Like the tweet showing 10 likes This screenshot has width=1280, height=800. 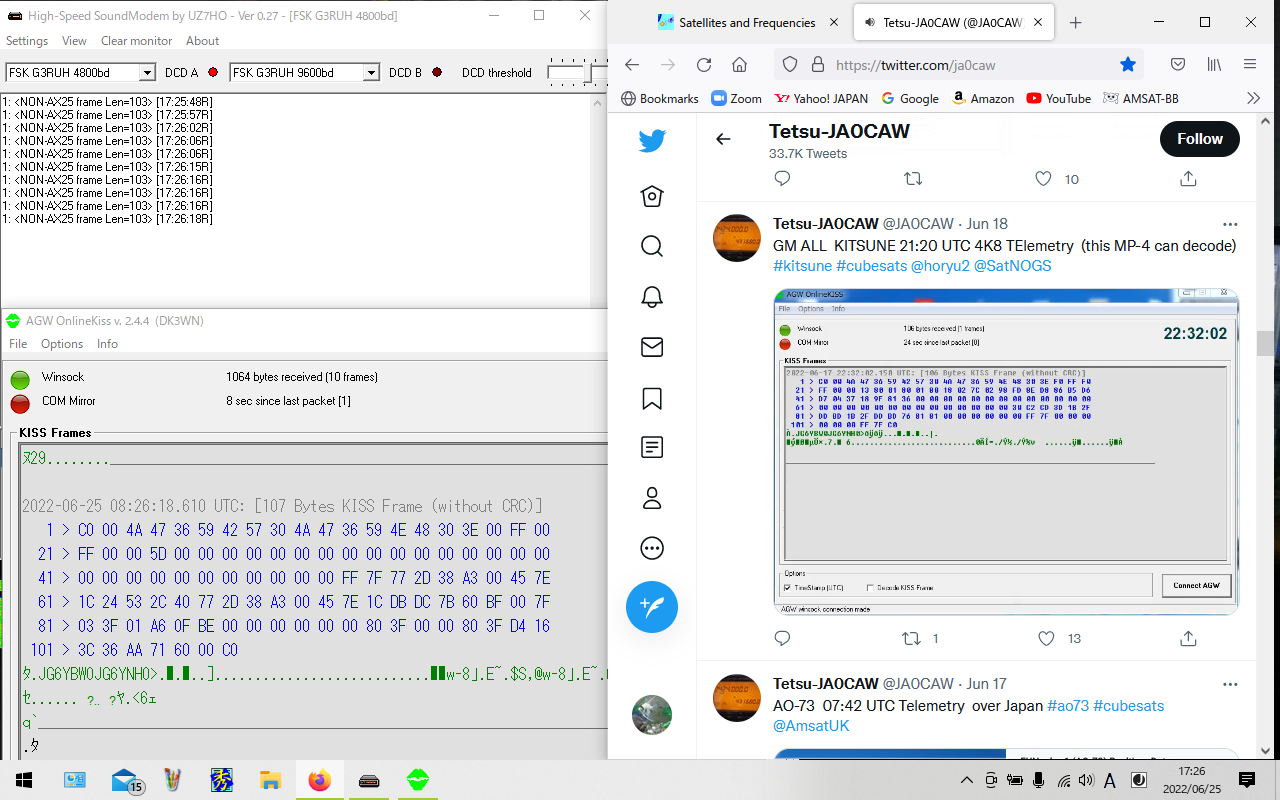[x=1043, y=179]
